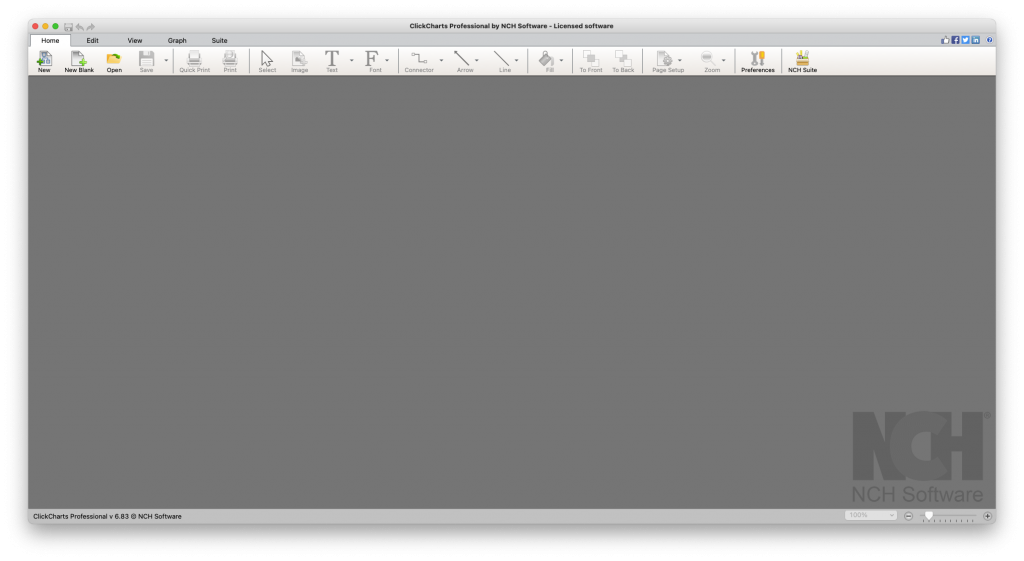This screenshot has height=561, width=1024.
Task: Click the title bar save icon
Action: click(x=68, y=27)
